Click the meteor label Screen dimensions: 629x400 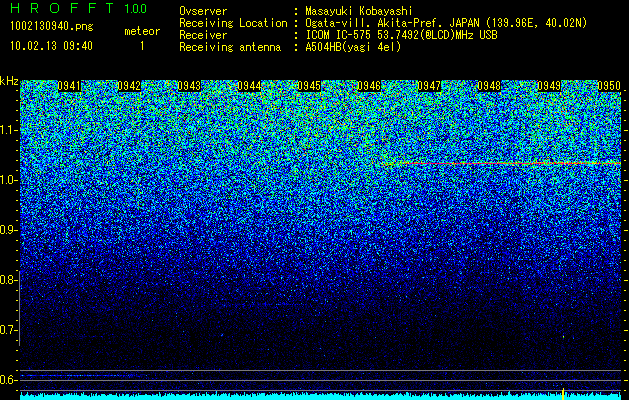[142, 31]
